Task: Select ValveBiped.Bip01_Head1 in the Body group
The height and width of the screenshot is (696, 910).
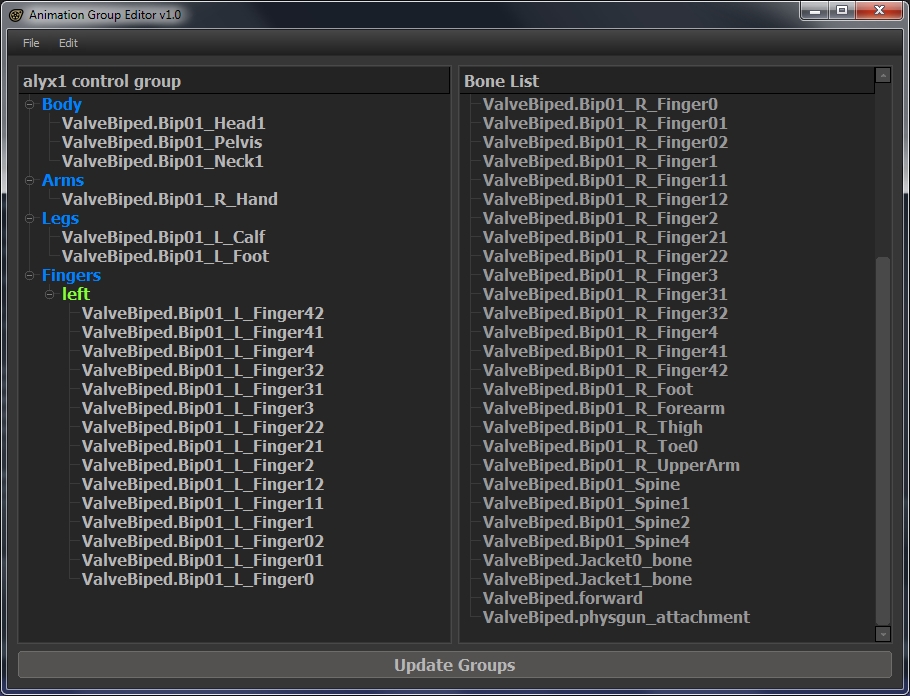Action: coord(163,123)
